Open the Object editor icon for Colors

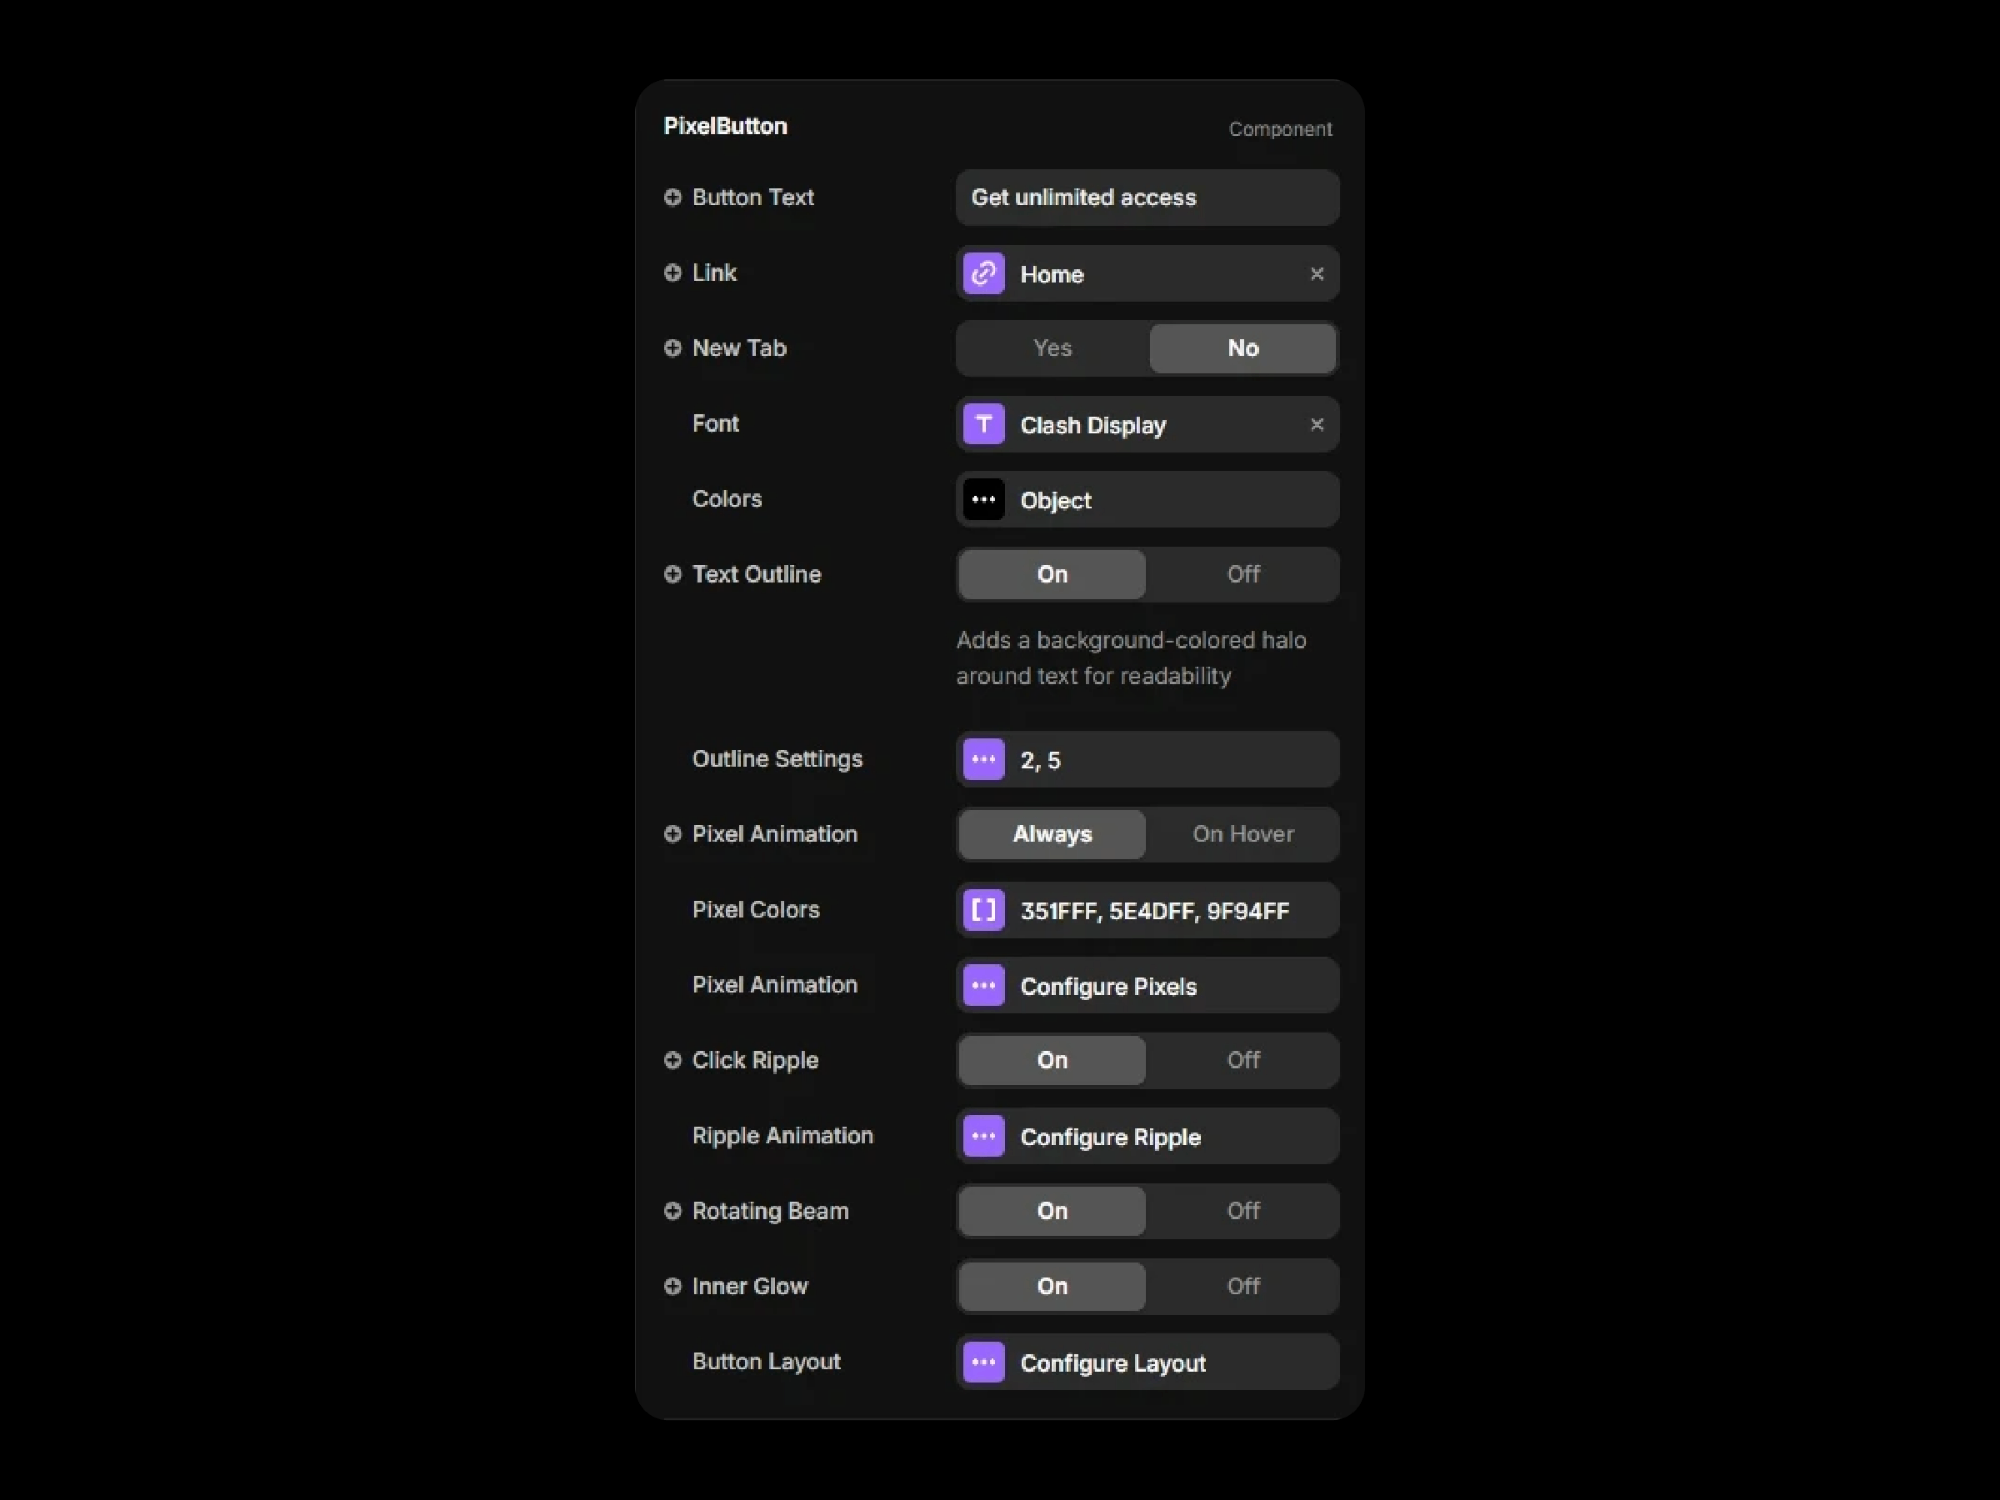point(983,500)
